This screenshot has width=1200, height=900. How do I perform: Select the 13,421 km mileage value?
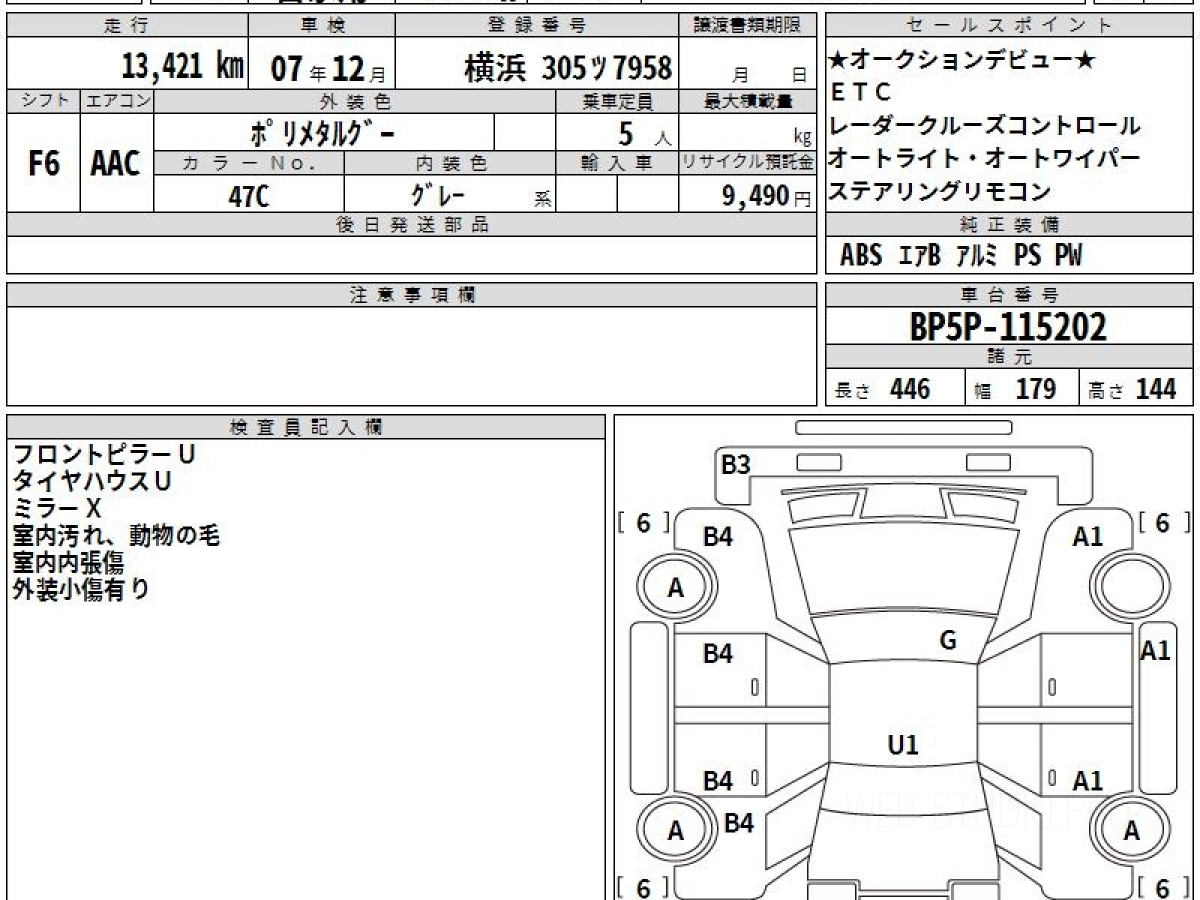point(183,67)
